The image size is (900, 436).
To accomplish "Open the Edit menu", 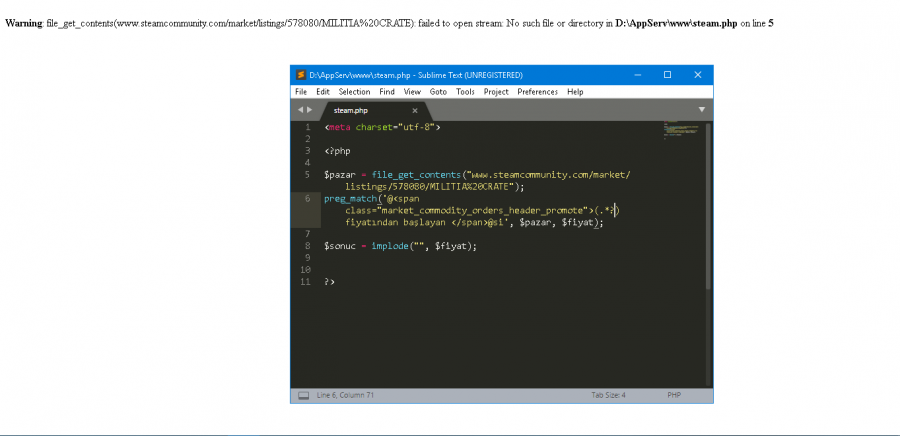I will coord(323,92).
